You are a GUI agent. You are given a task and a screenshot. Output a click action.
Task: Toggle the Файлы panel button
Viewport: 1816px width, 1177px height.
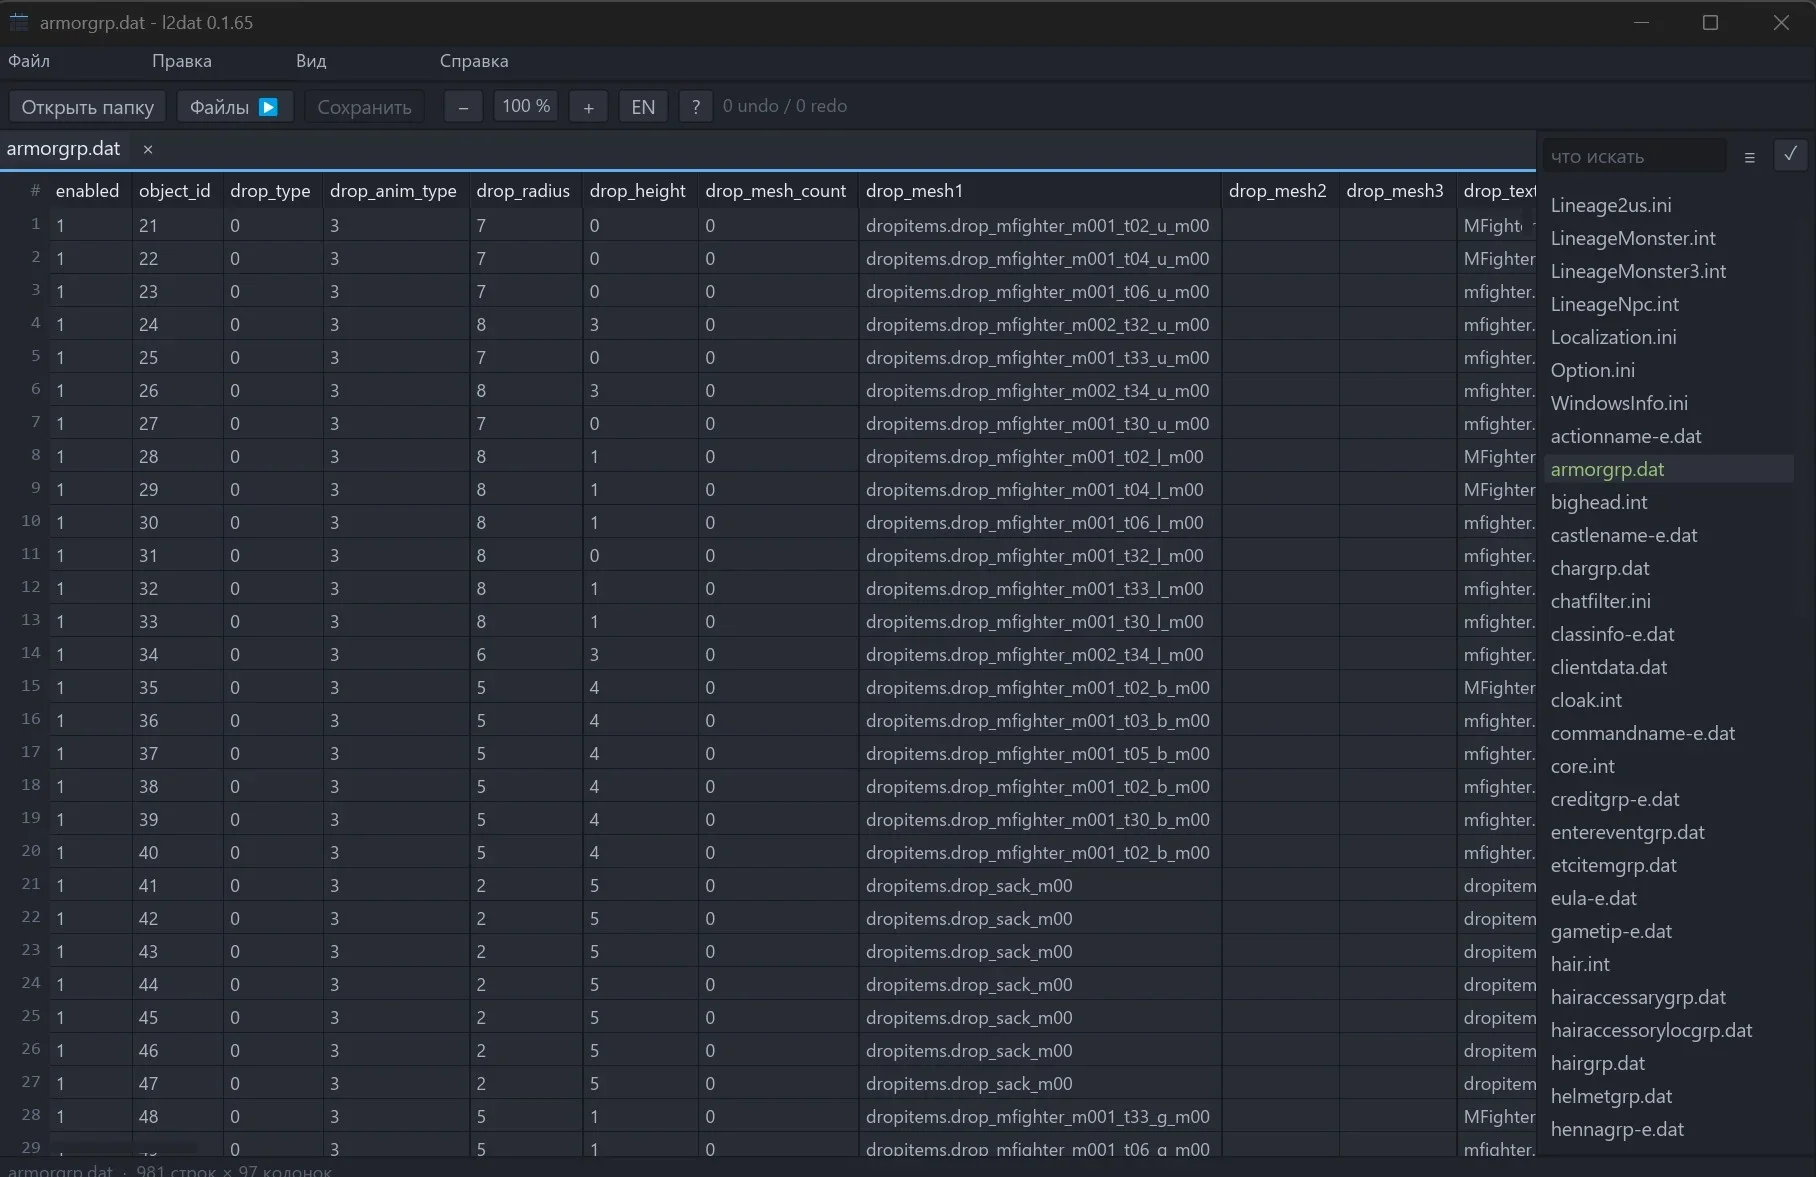click(x=234, y=107)
